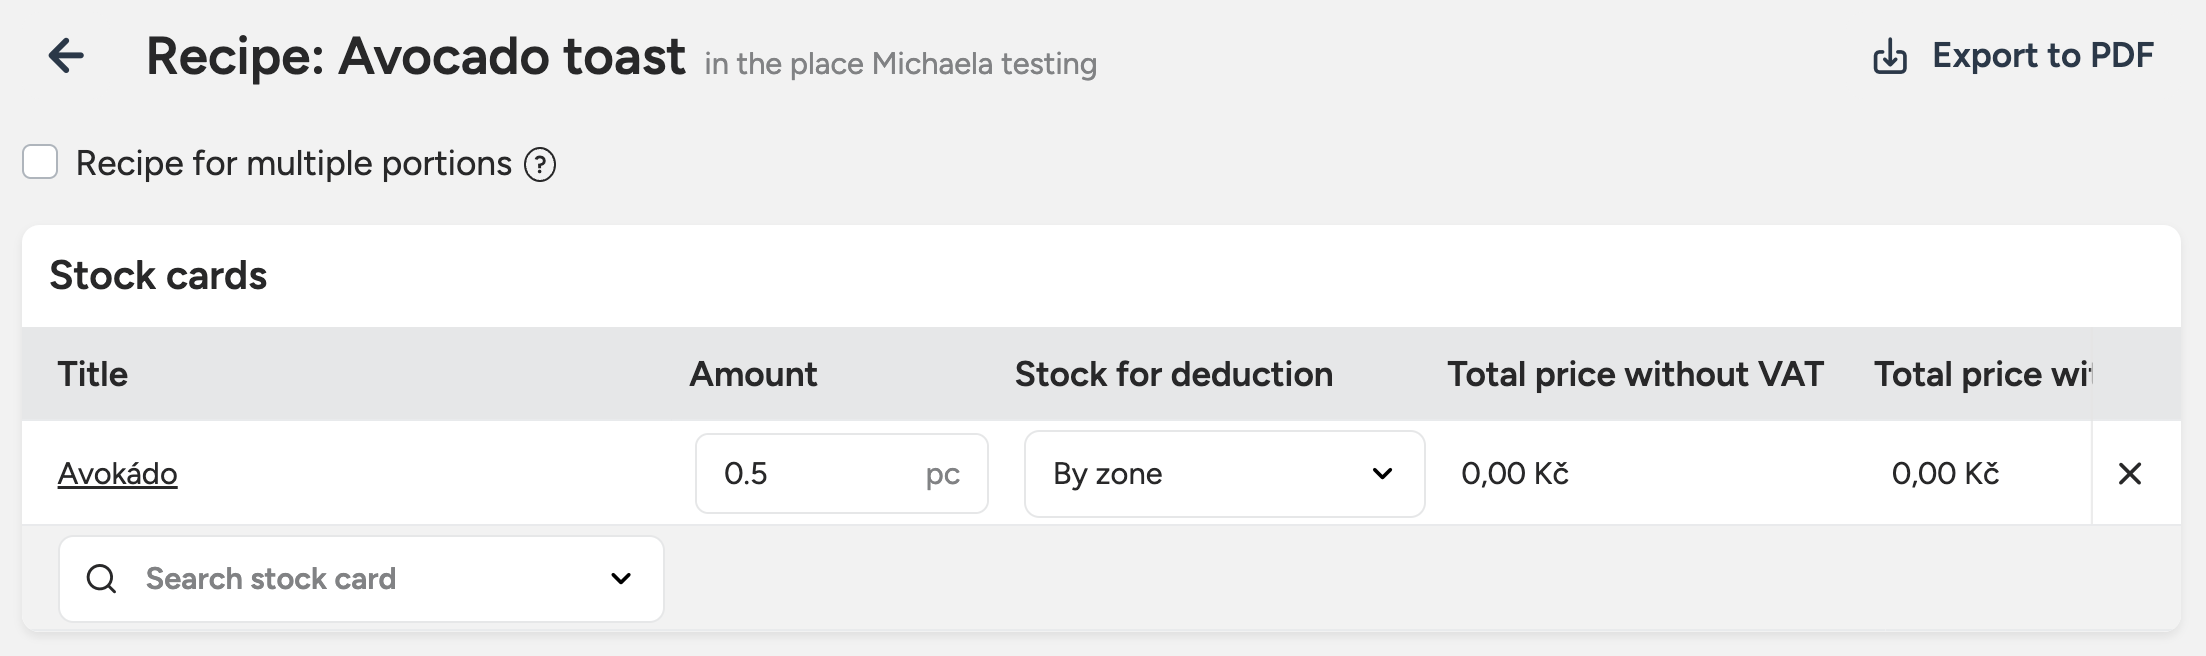The height and width of the screenshot is (656, 2206).
Task: Click the Export to PDF download icon
Action: pos(1889,57)
